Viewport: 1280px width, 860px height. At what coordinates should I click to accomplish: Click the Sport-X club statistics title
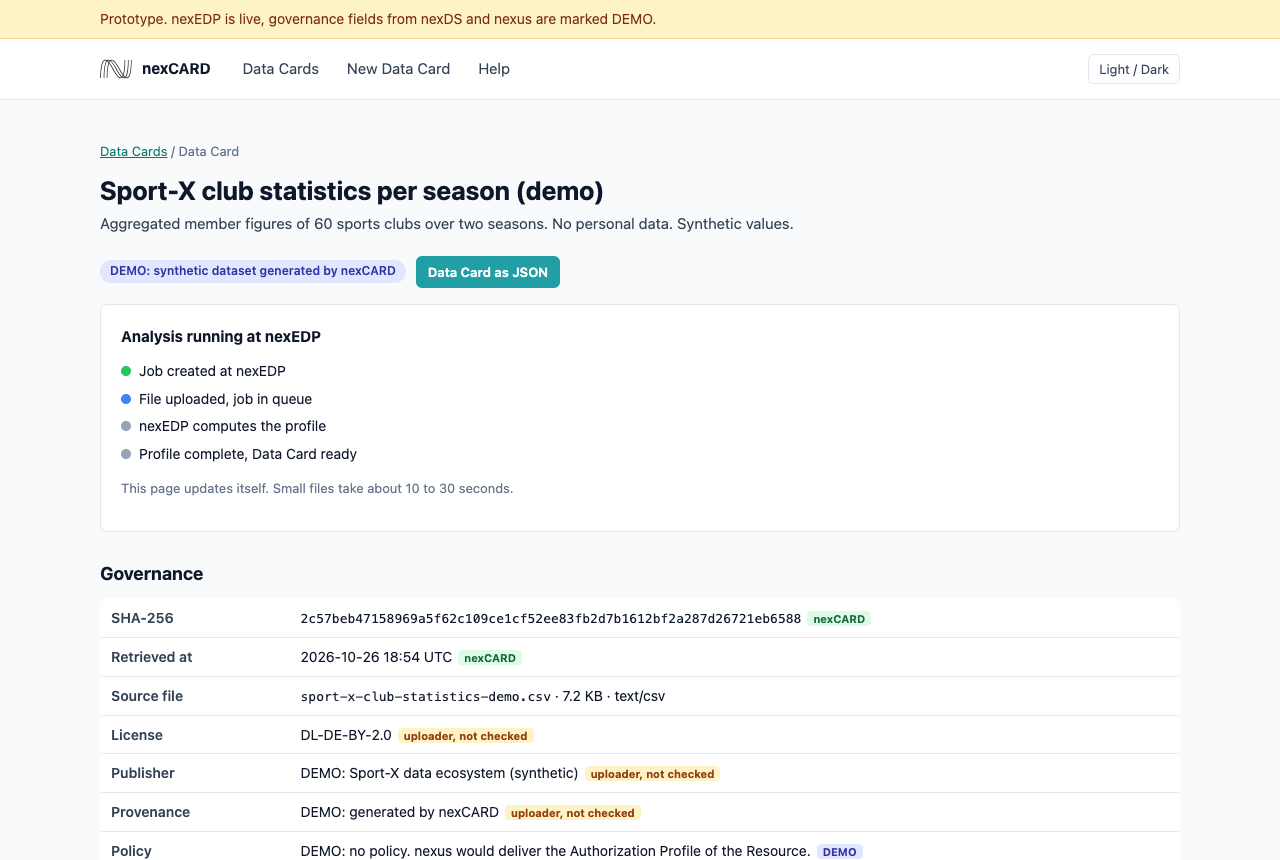point(352,191)
